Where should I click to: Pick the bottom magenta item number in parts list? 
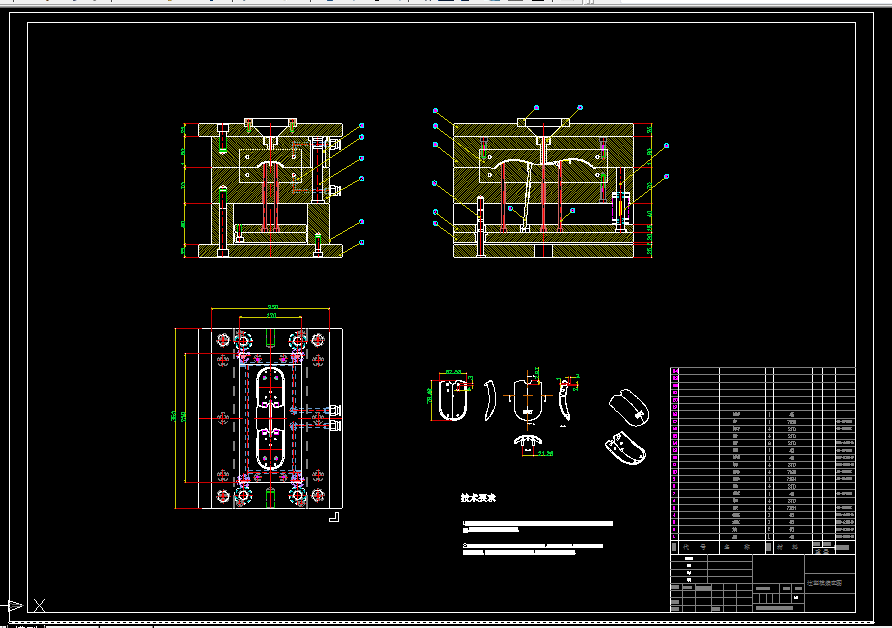point(675,536)
